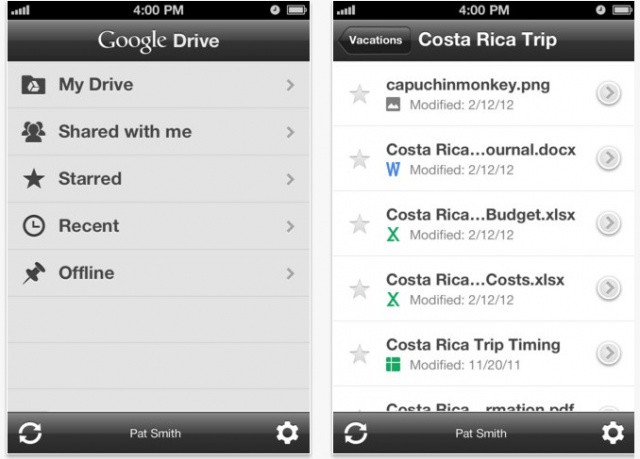Open the Offline label
640x459 pixels.
87,273
